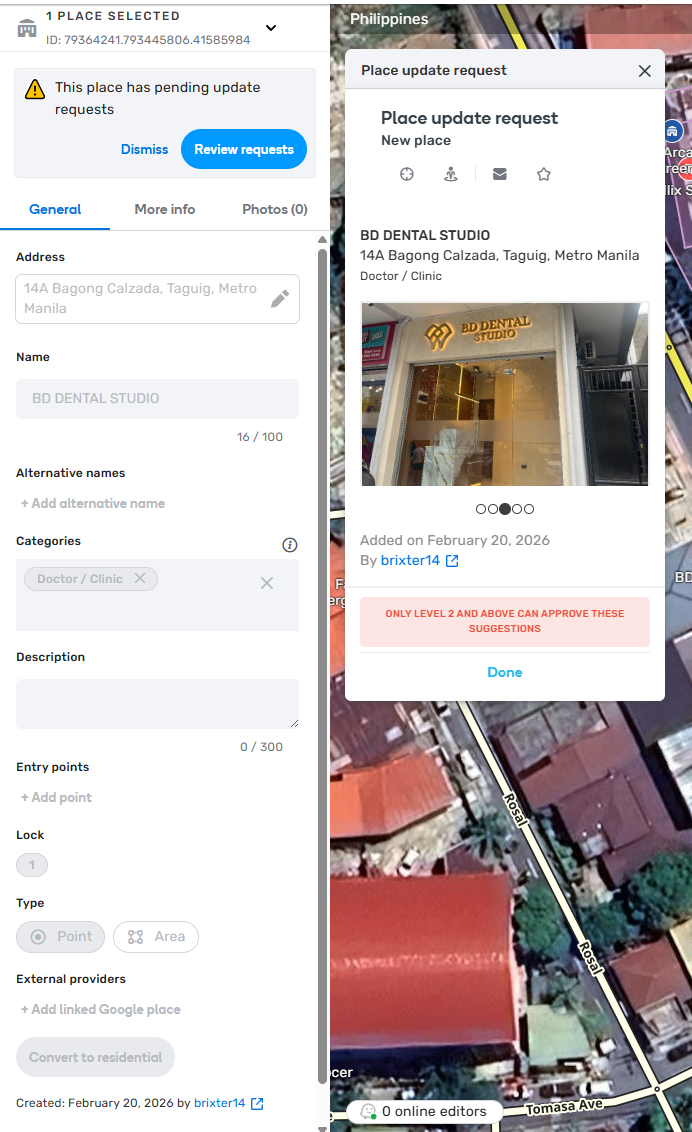The image size is (692, 1132).
Task: Switch to the More info tab
Action: point(165,209)
